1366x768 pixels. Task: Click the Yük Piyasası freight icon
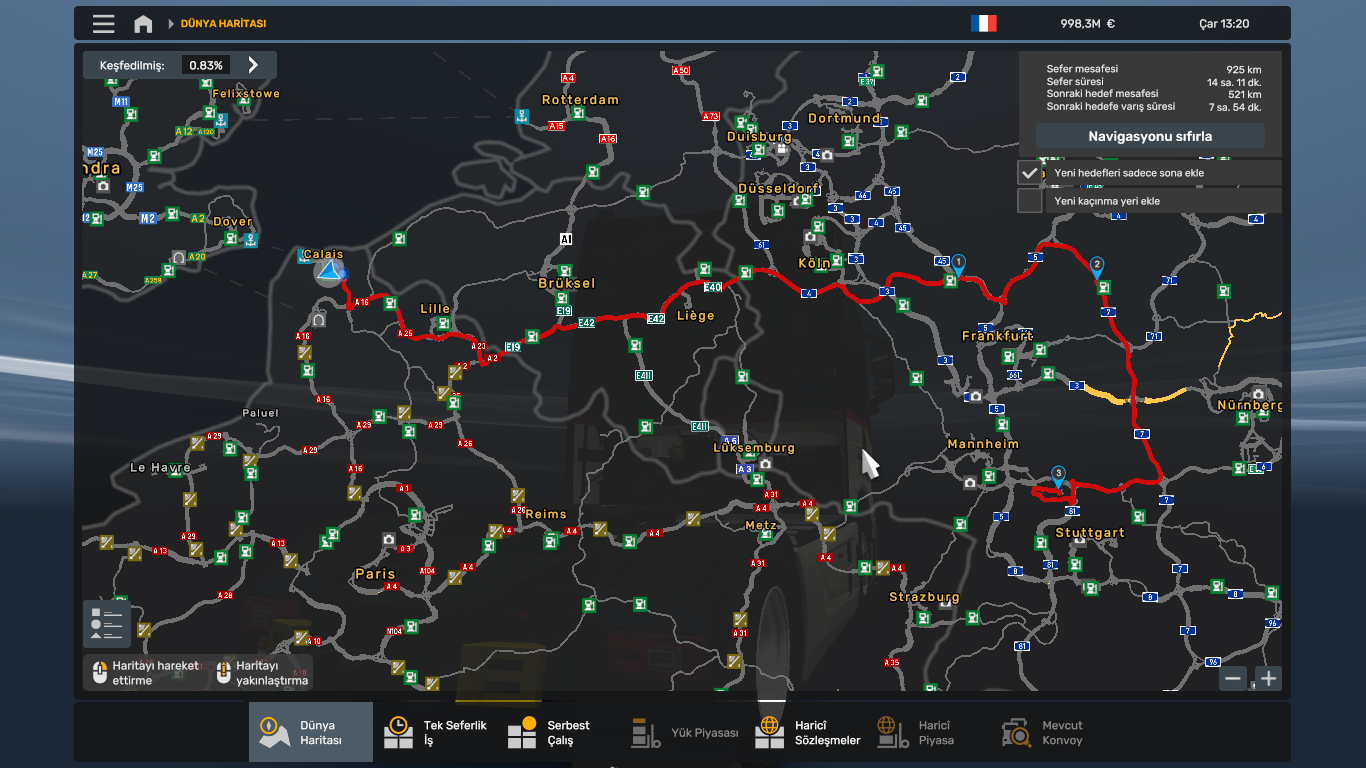tap(646, 733)
